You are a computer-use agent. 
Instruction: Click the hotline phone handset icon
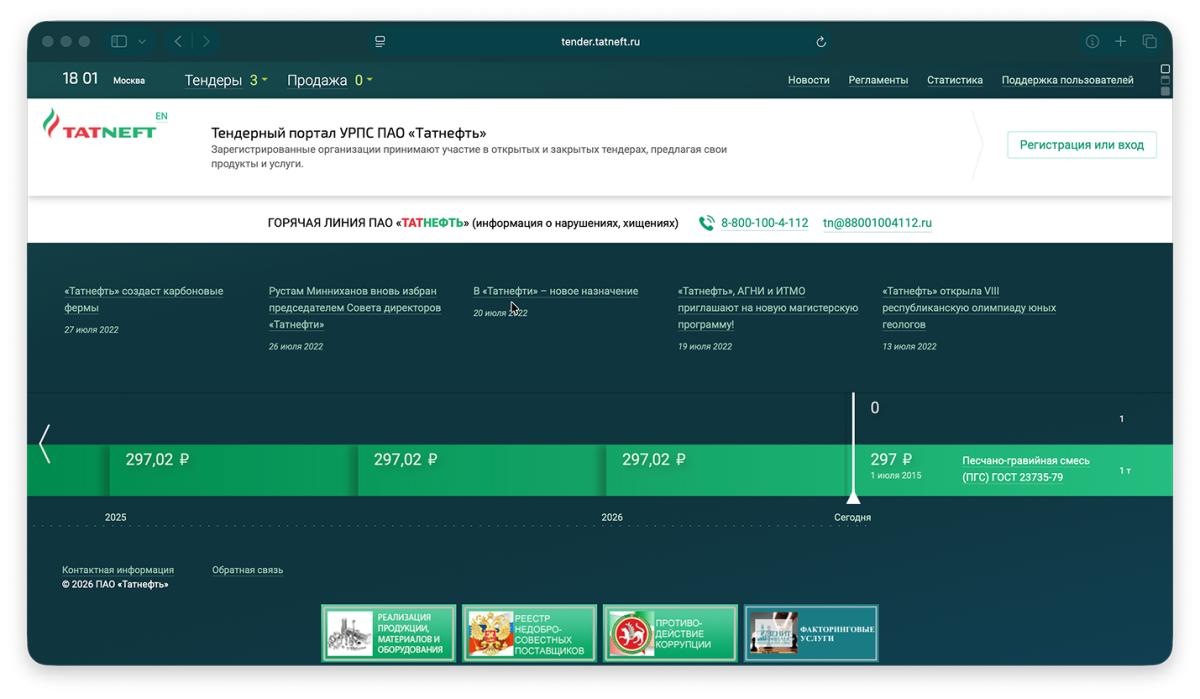point(706,223)
